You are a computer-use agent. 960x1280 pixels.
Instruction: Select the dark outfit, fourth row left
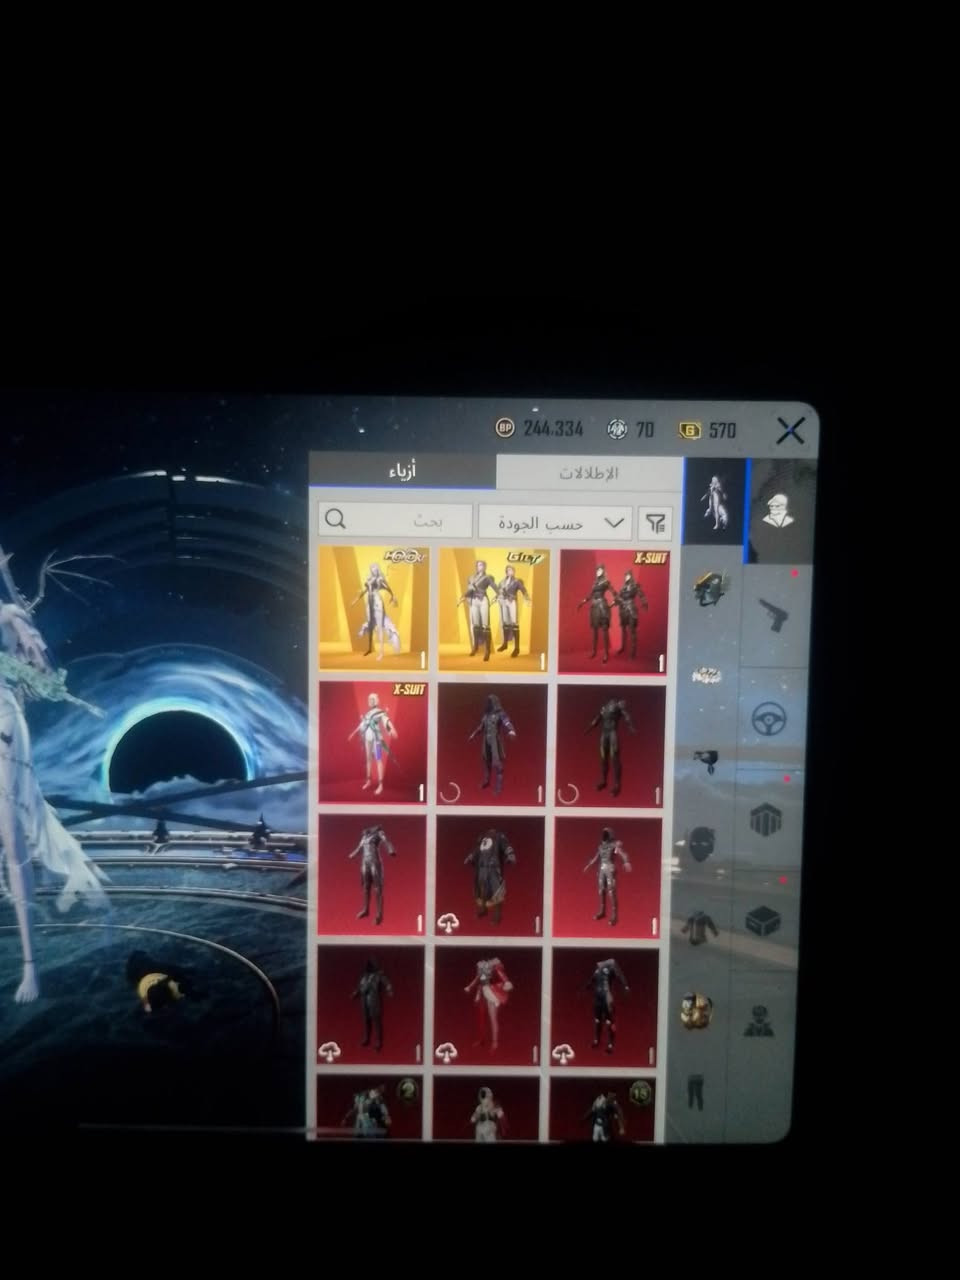coord(371,1005)
